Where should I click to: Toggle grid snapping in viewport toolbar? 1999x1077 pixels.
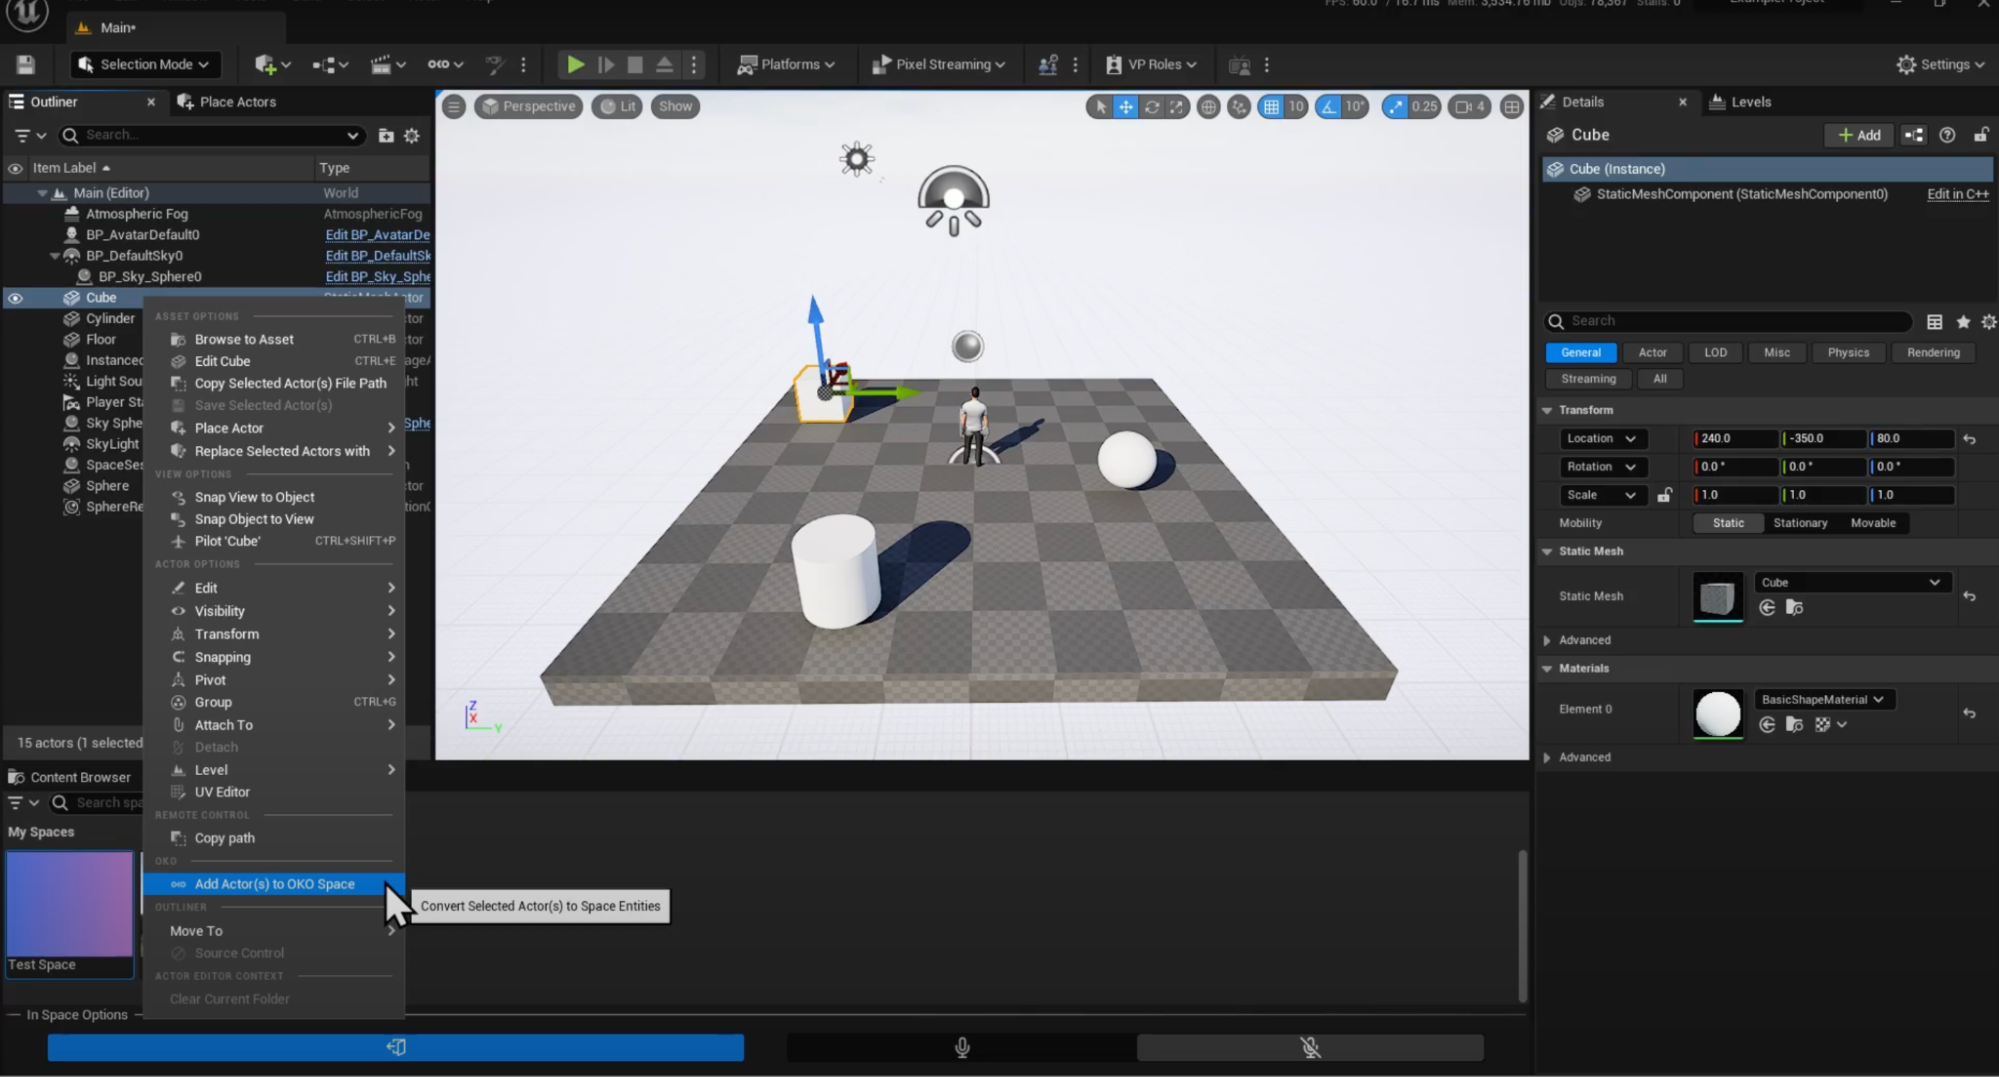coord(1270,107)
